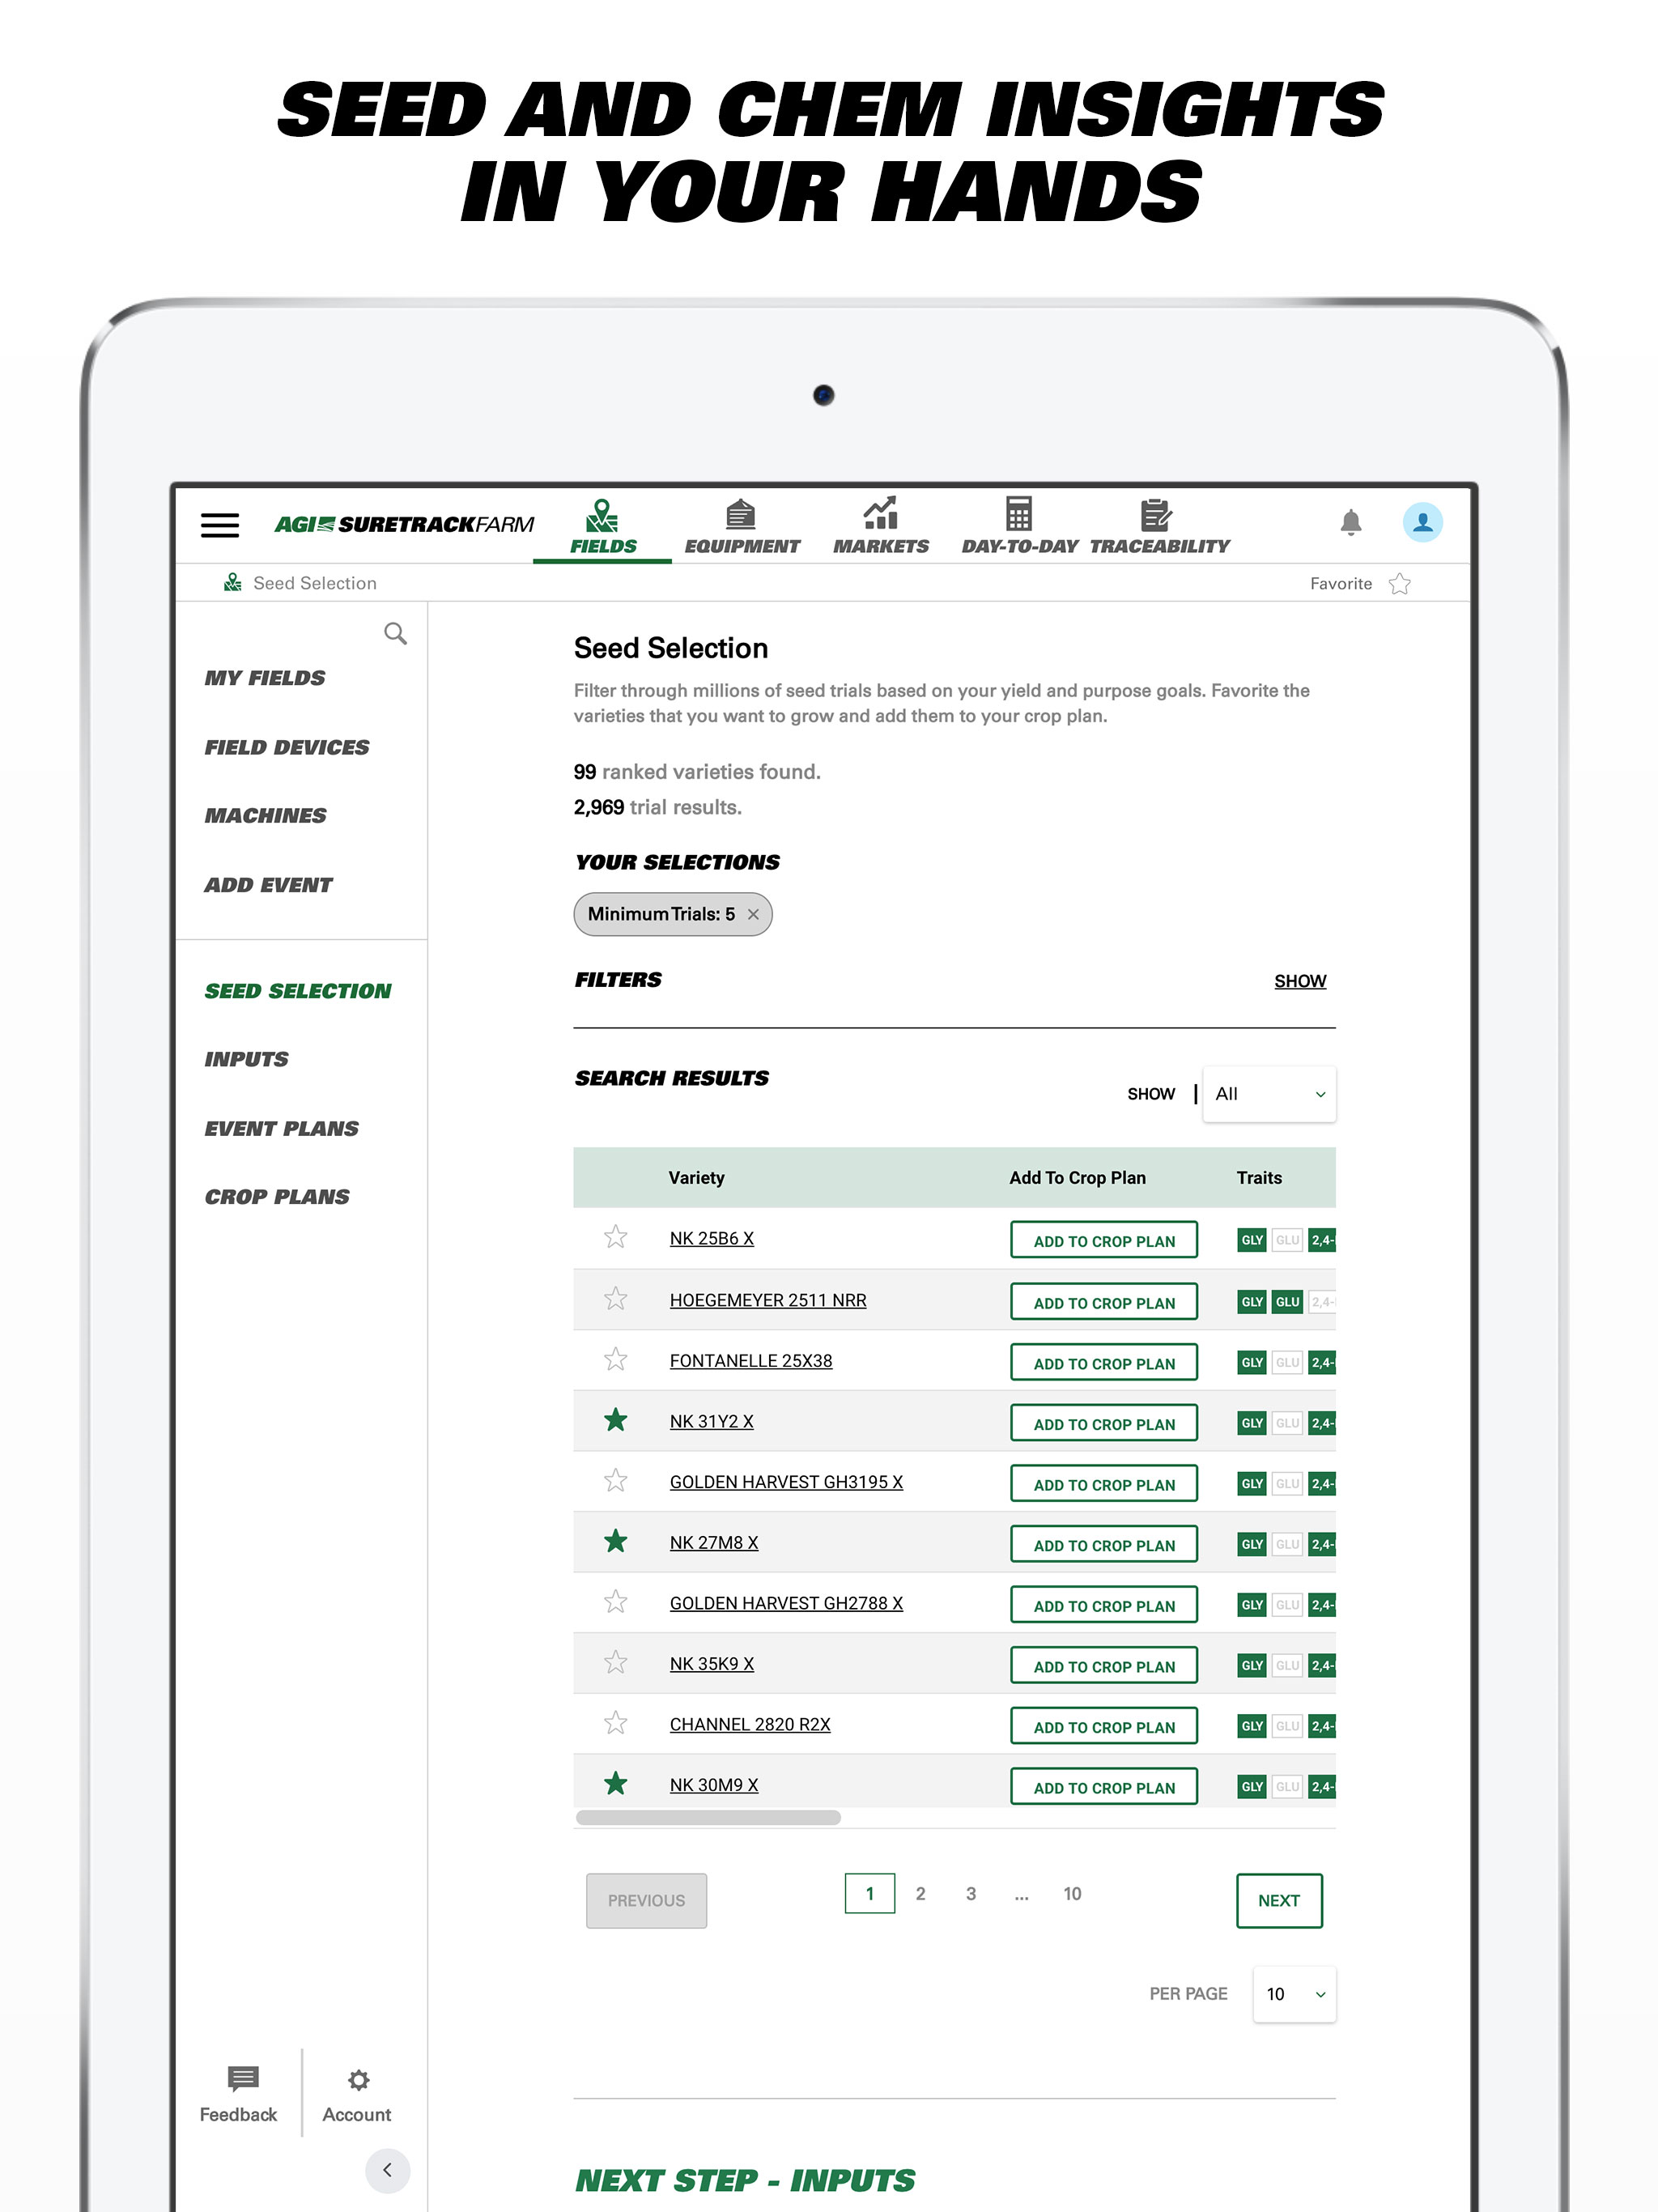Image resolution: width=1658 pixels, height=2212 pixels.
Task: Open NK 27M8 X variety link
Action: point(714,1543)
